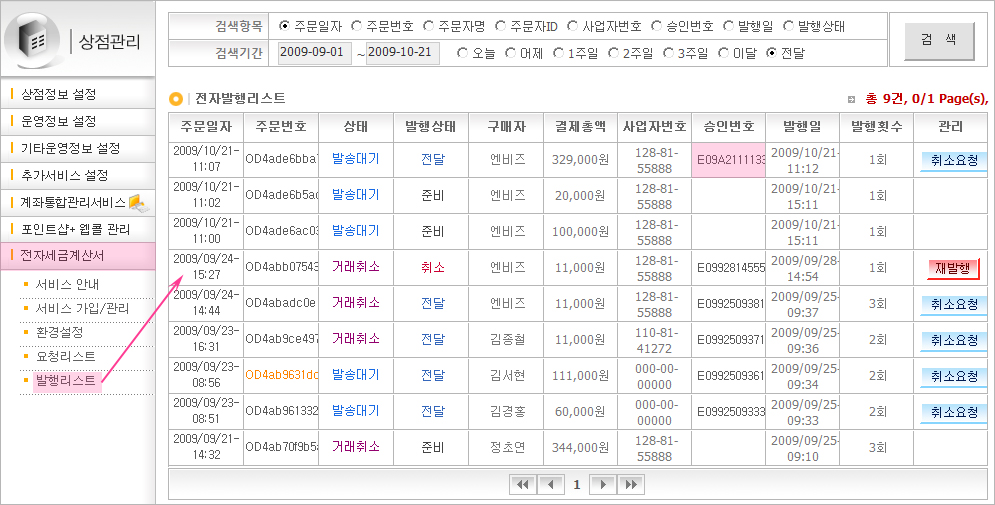The height and width of the screenshot is (505, 995).
Task: Click the icon beside 계좌통합관리서비스
Action: tap(135, 203)
